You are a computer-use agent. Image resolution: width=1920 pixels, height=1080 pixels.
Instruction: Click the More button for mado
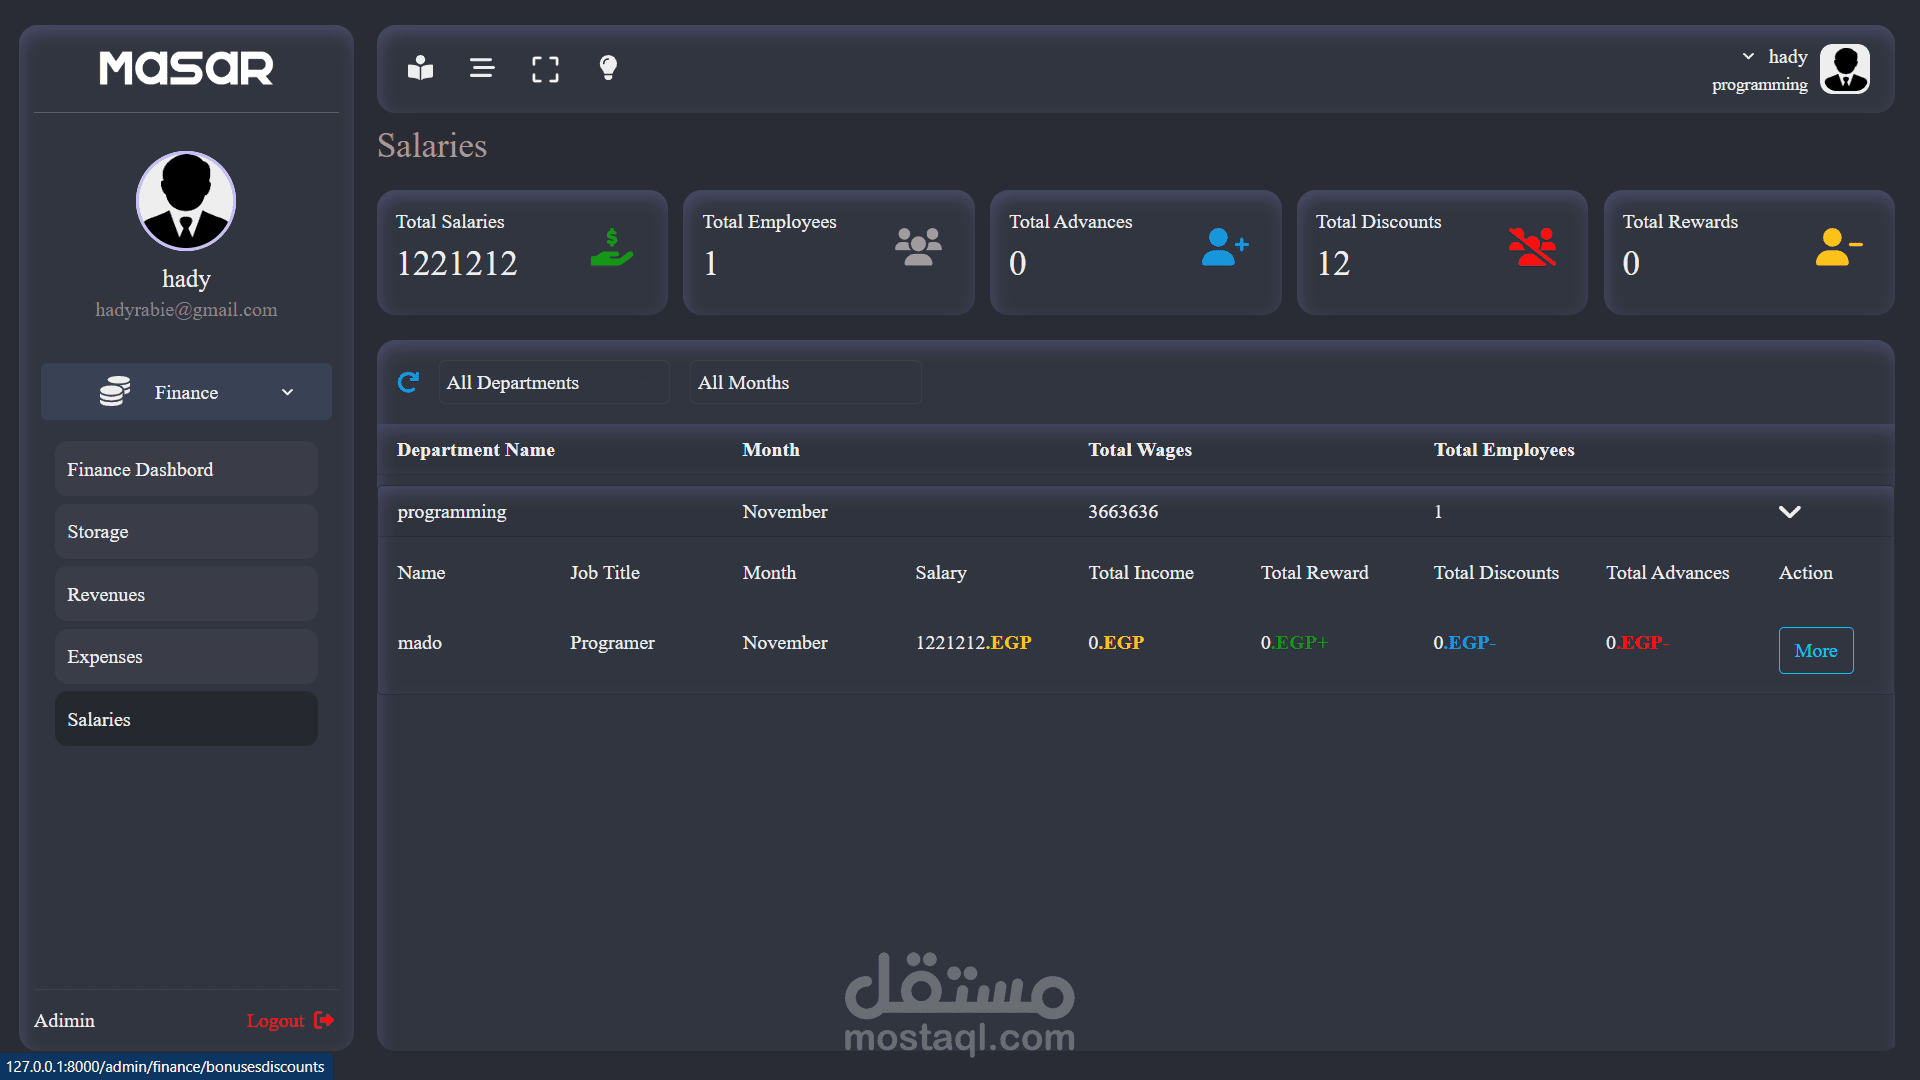click(1815, 651)
